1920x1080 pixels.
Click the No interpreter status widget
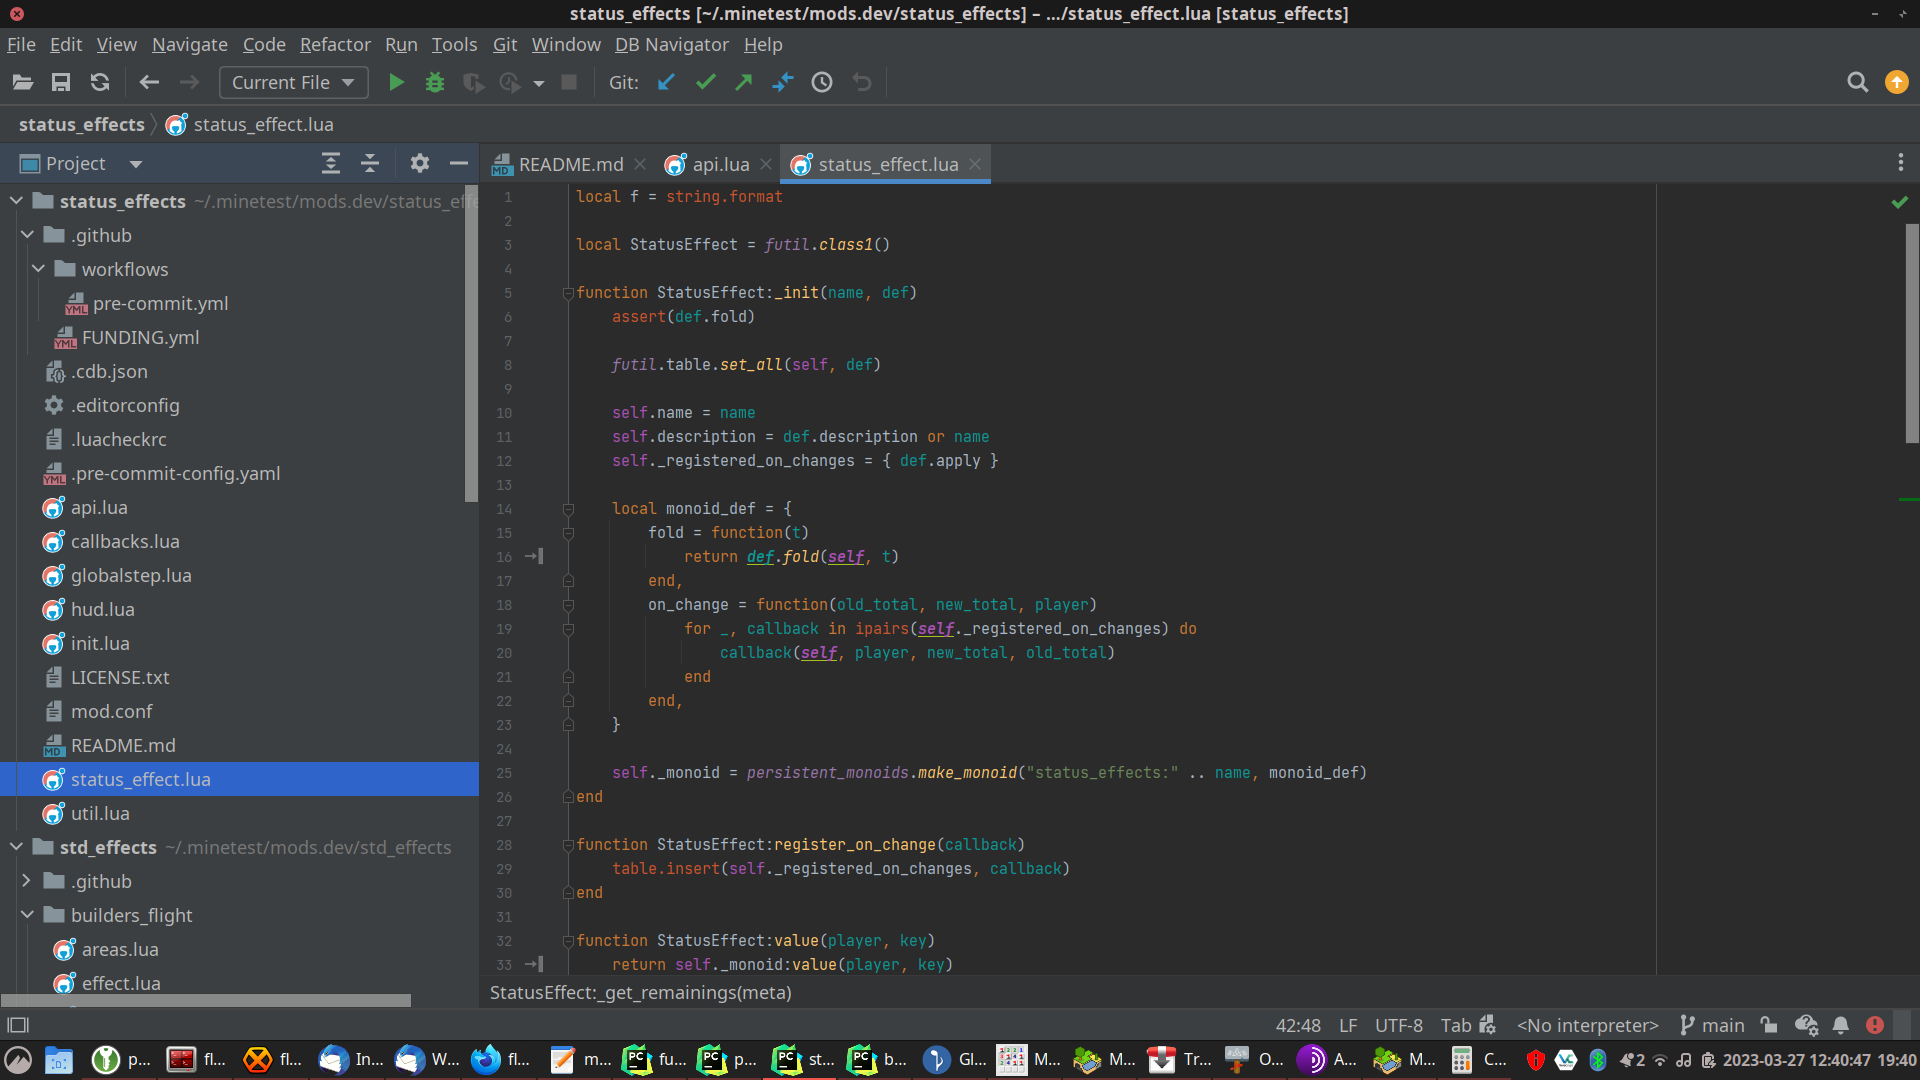tap(1587, 1025)
